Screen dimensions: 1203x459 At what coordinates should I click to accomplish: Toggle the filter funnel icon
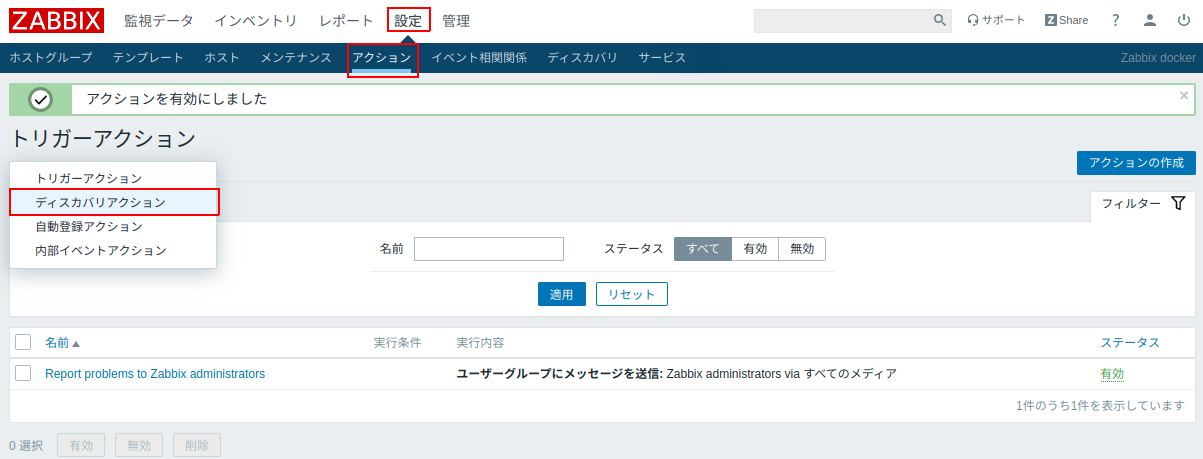coord(1178,203)
